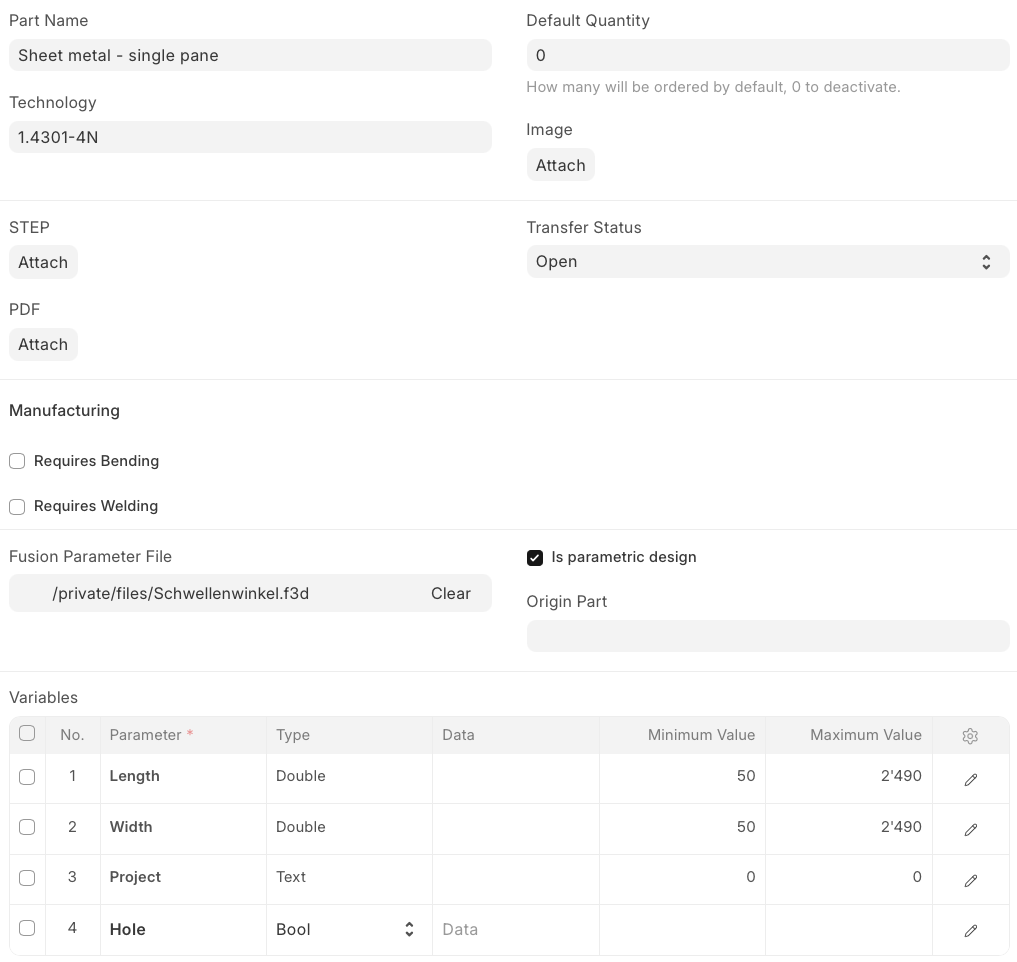Click the Part Name input field

(x=250, y=55)
